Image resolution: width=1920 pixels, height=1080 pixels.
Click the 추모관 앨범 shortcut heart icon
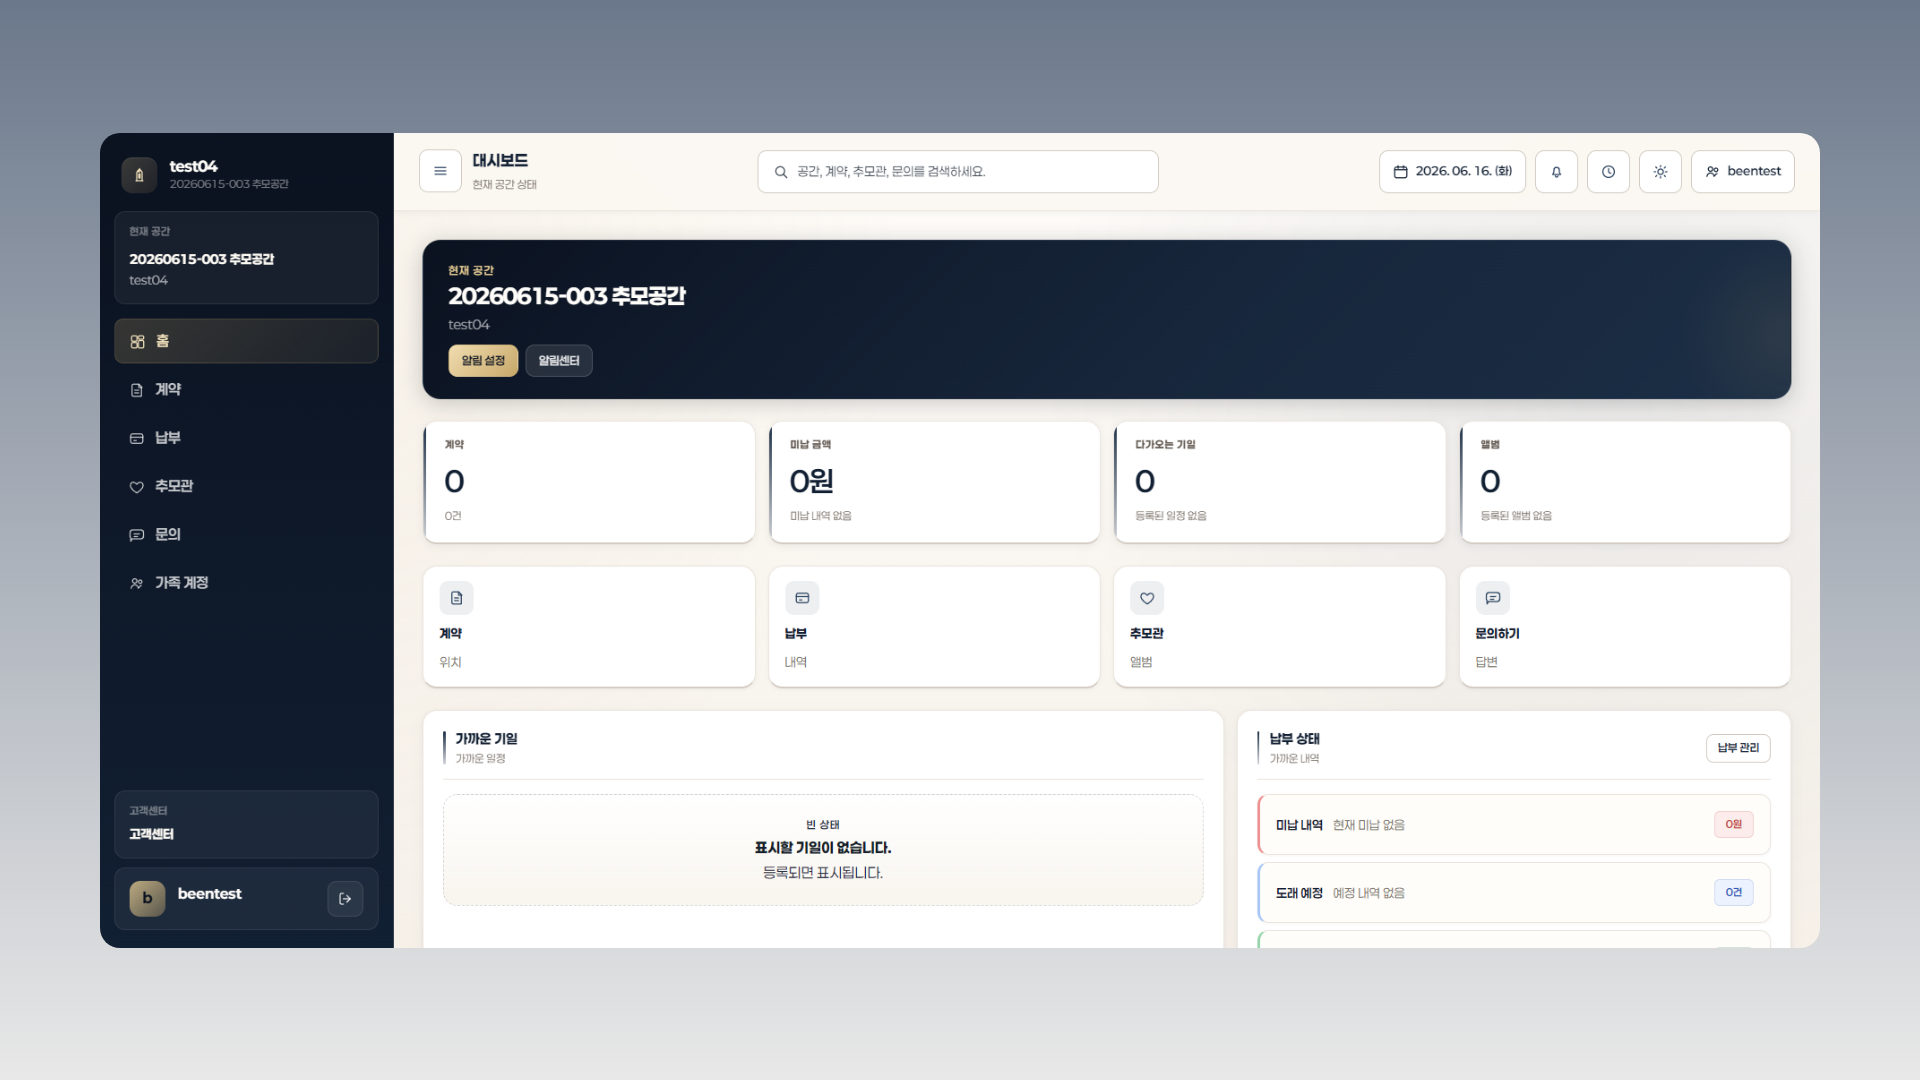[x=1147, y=598]
